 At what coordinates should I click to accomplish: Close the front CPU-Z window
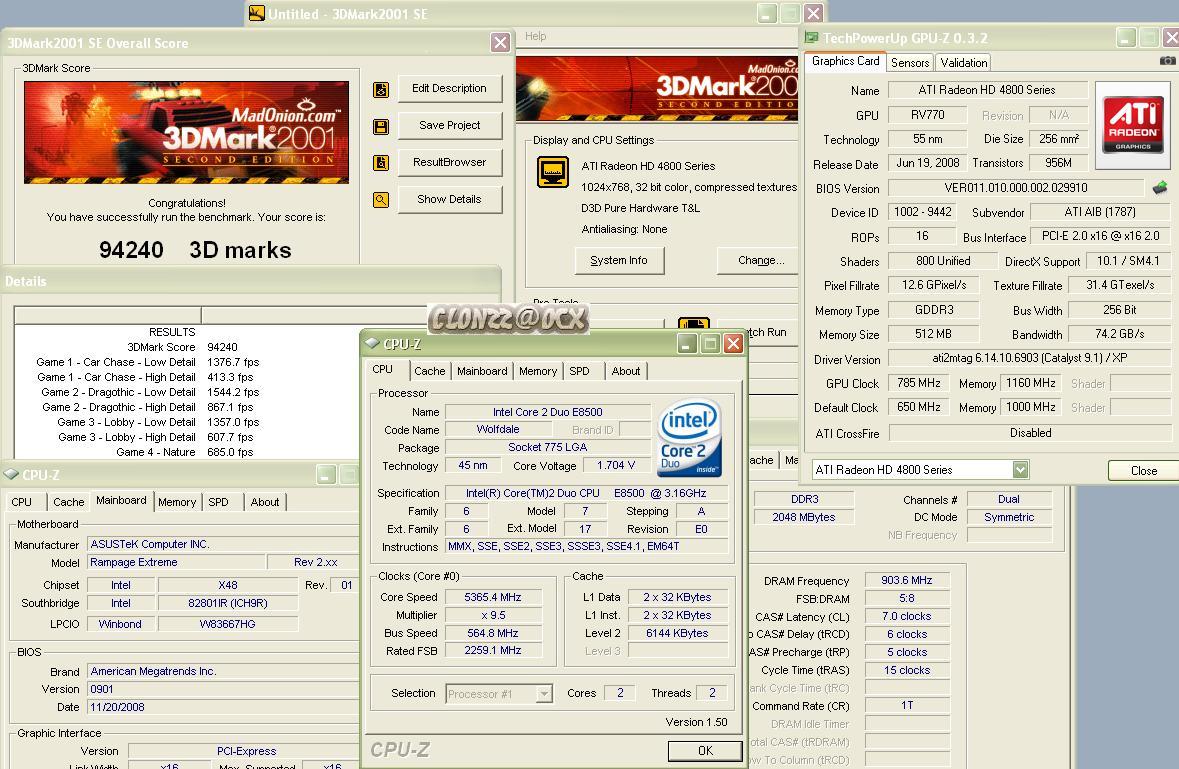[733, 344]
